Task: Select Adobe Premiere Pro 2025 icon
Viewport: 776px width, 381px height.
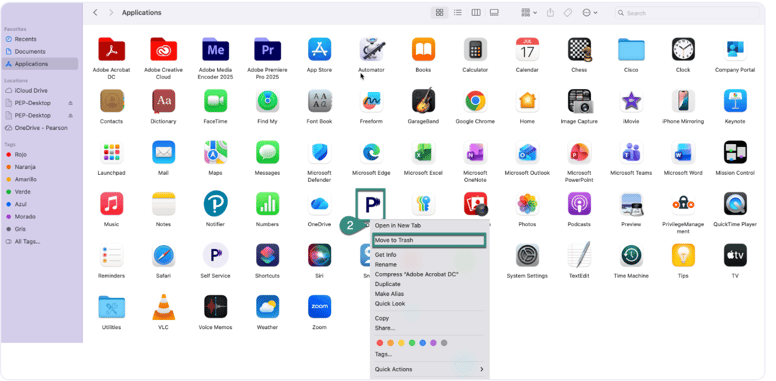Action: tap(267, 49)
